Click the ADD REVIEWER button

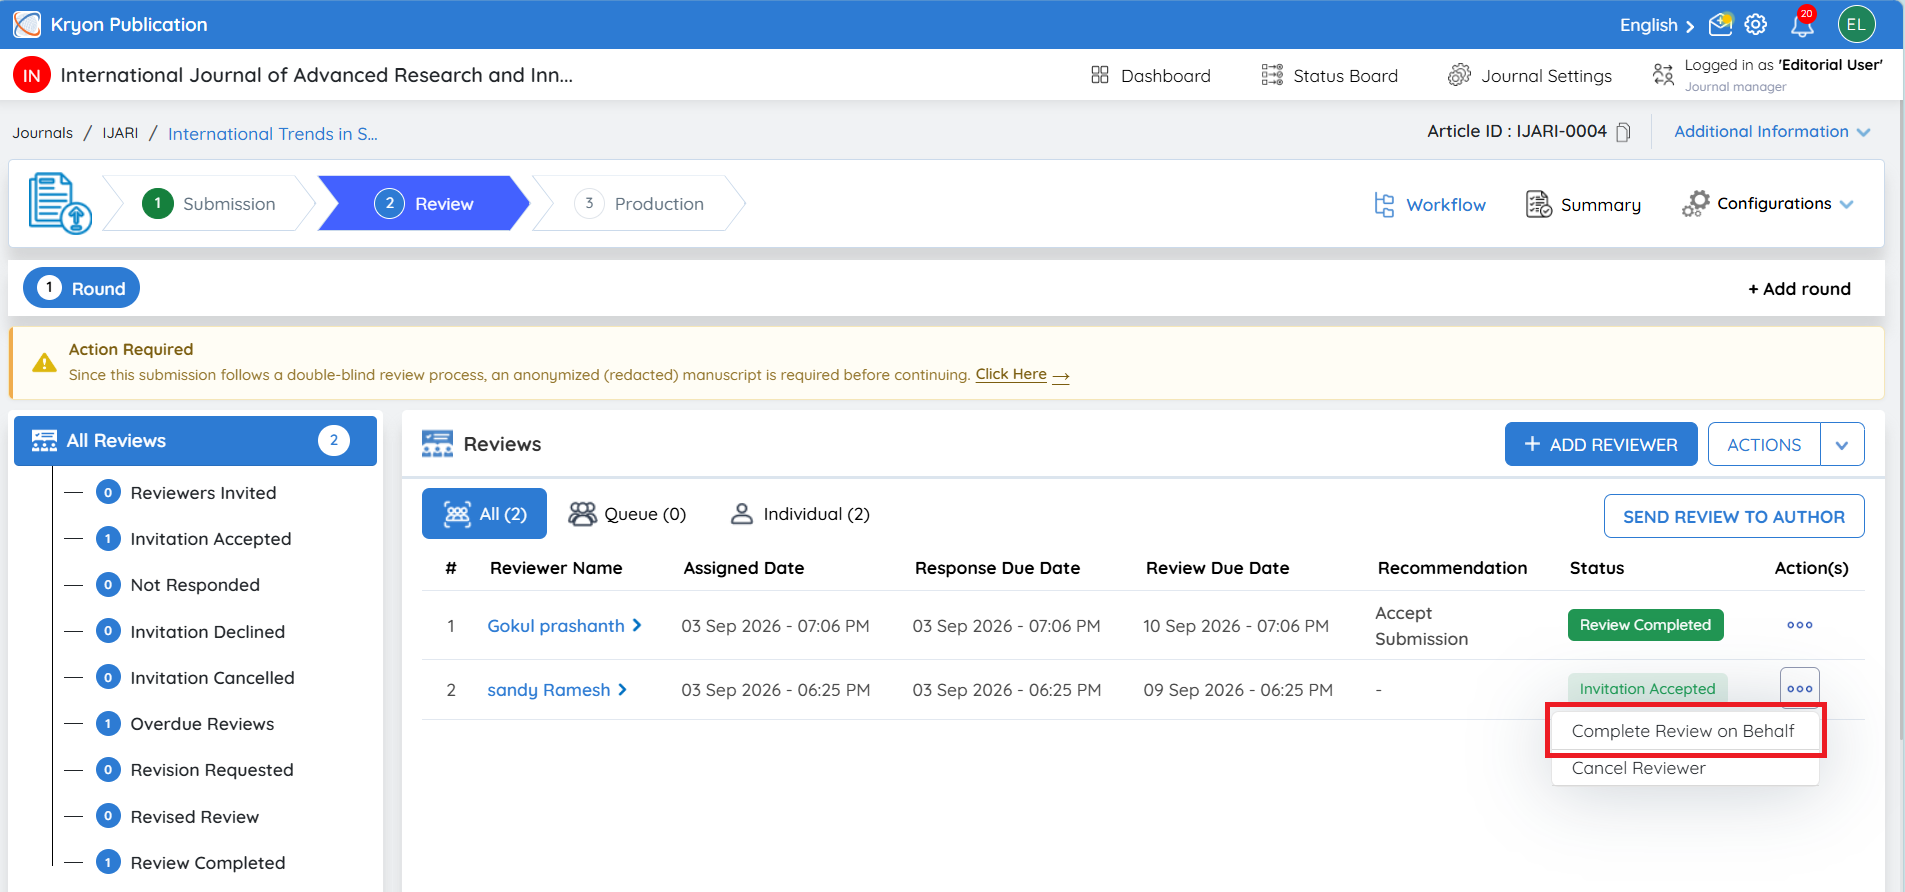(x=1601, y=444)
